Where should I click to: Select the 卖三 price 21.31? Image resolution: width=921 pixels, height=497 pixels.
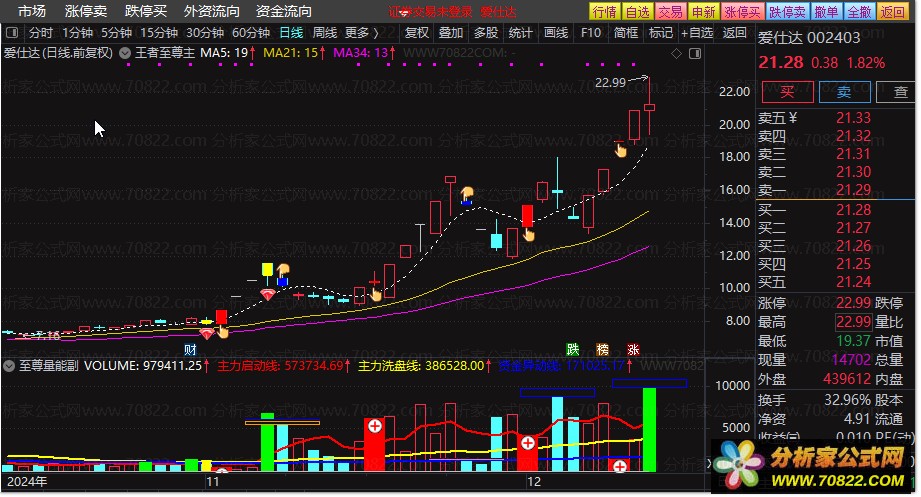click(x=853, y=154)
